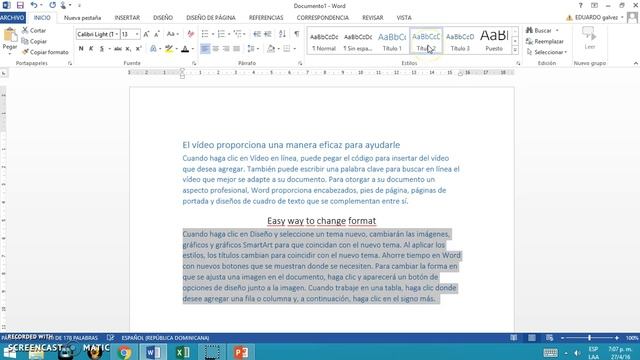The width and height of the screenshot is (640, 360).
Task: Click the heading 'Easy way to change format'
Action: [x=321, y=221]
